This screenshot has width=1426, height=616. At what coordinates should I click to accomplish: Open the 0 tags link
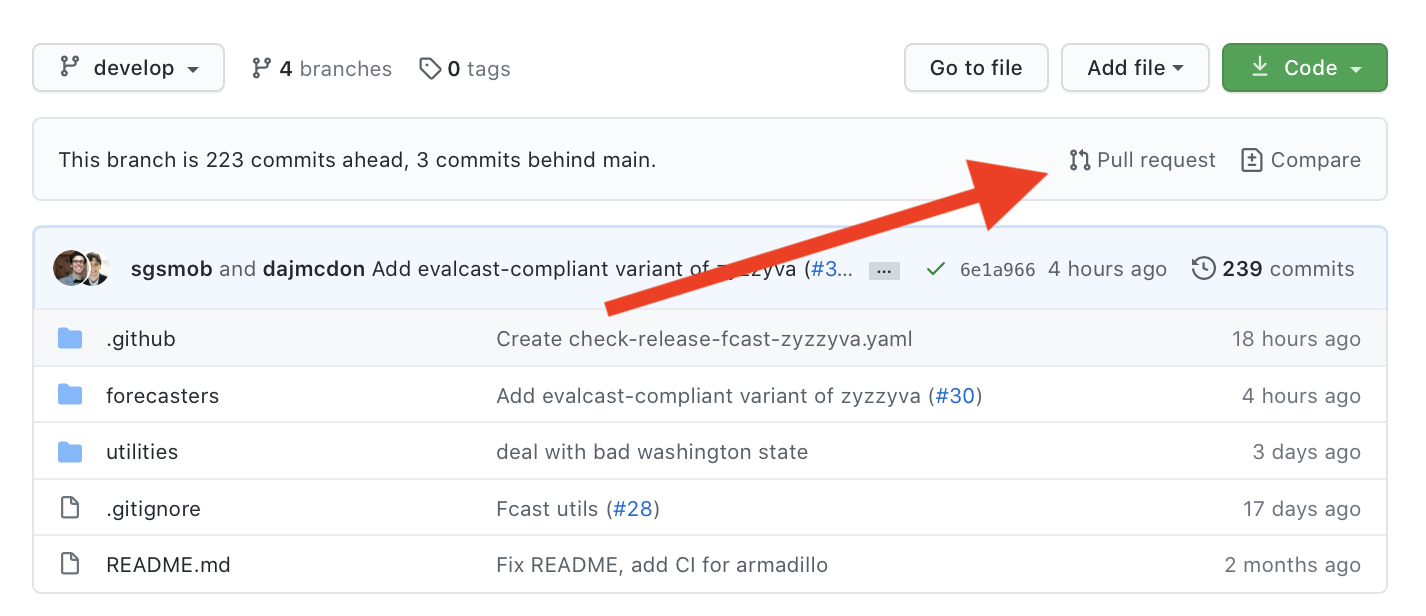tap(465, 69)
